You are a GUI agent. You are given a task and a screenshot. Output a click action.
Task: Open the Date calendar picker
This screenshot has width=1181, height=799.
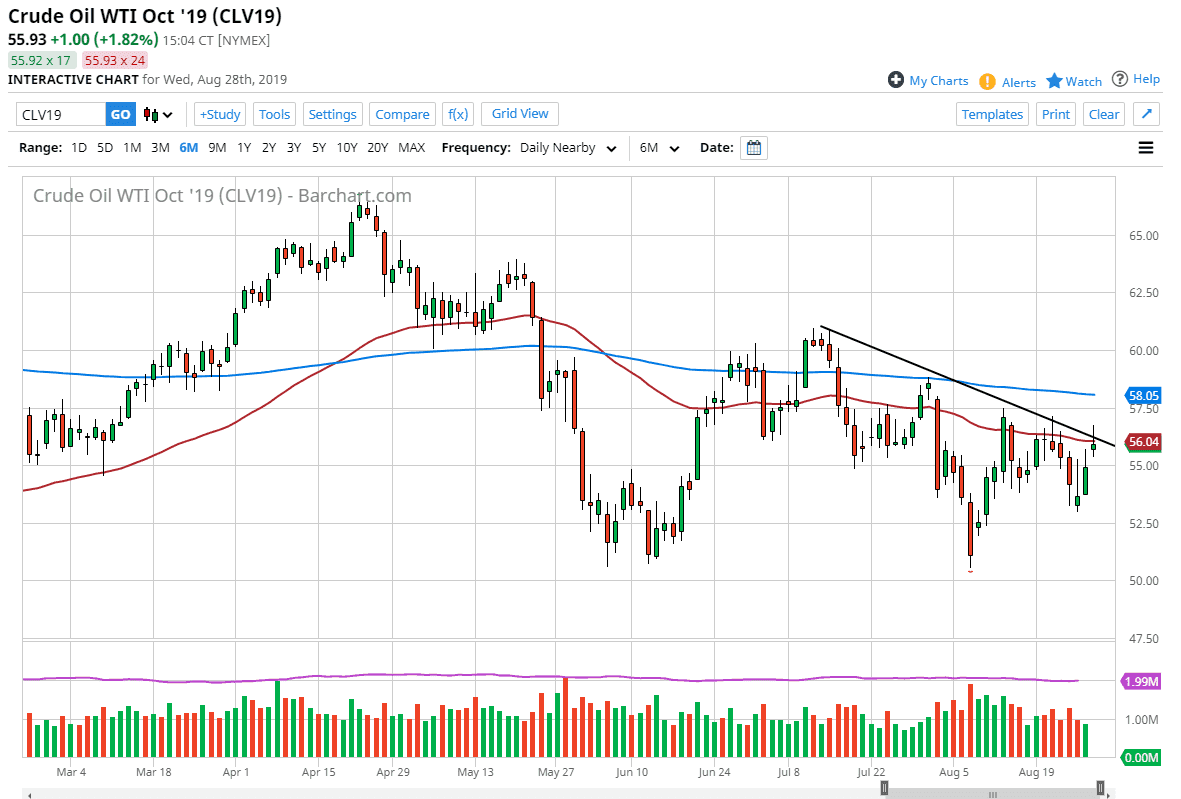pos(753,147)
